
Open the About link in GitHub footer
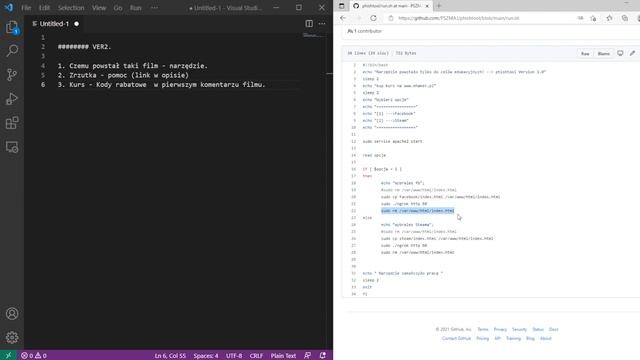tap(546, 338)
